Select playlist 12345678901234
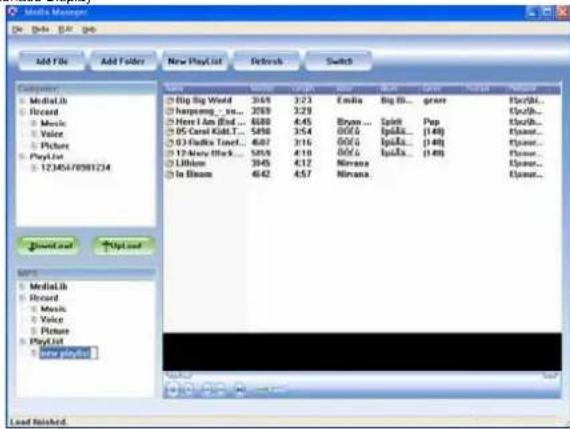This screenshot has height=429, width=570. [76, 168]
